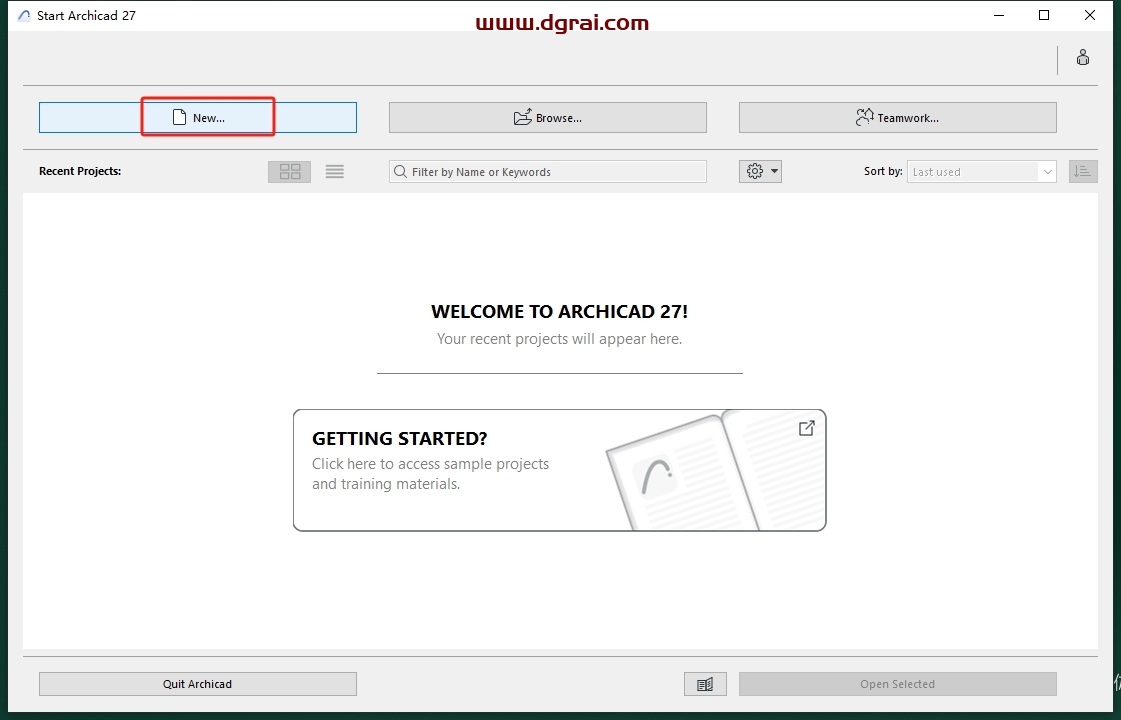Click the user account icon
The width and height of the screenshot is (1121, 720).
click(x=1082, y=58)
